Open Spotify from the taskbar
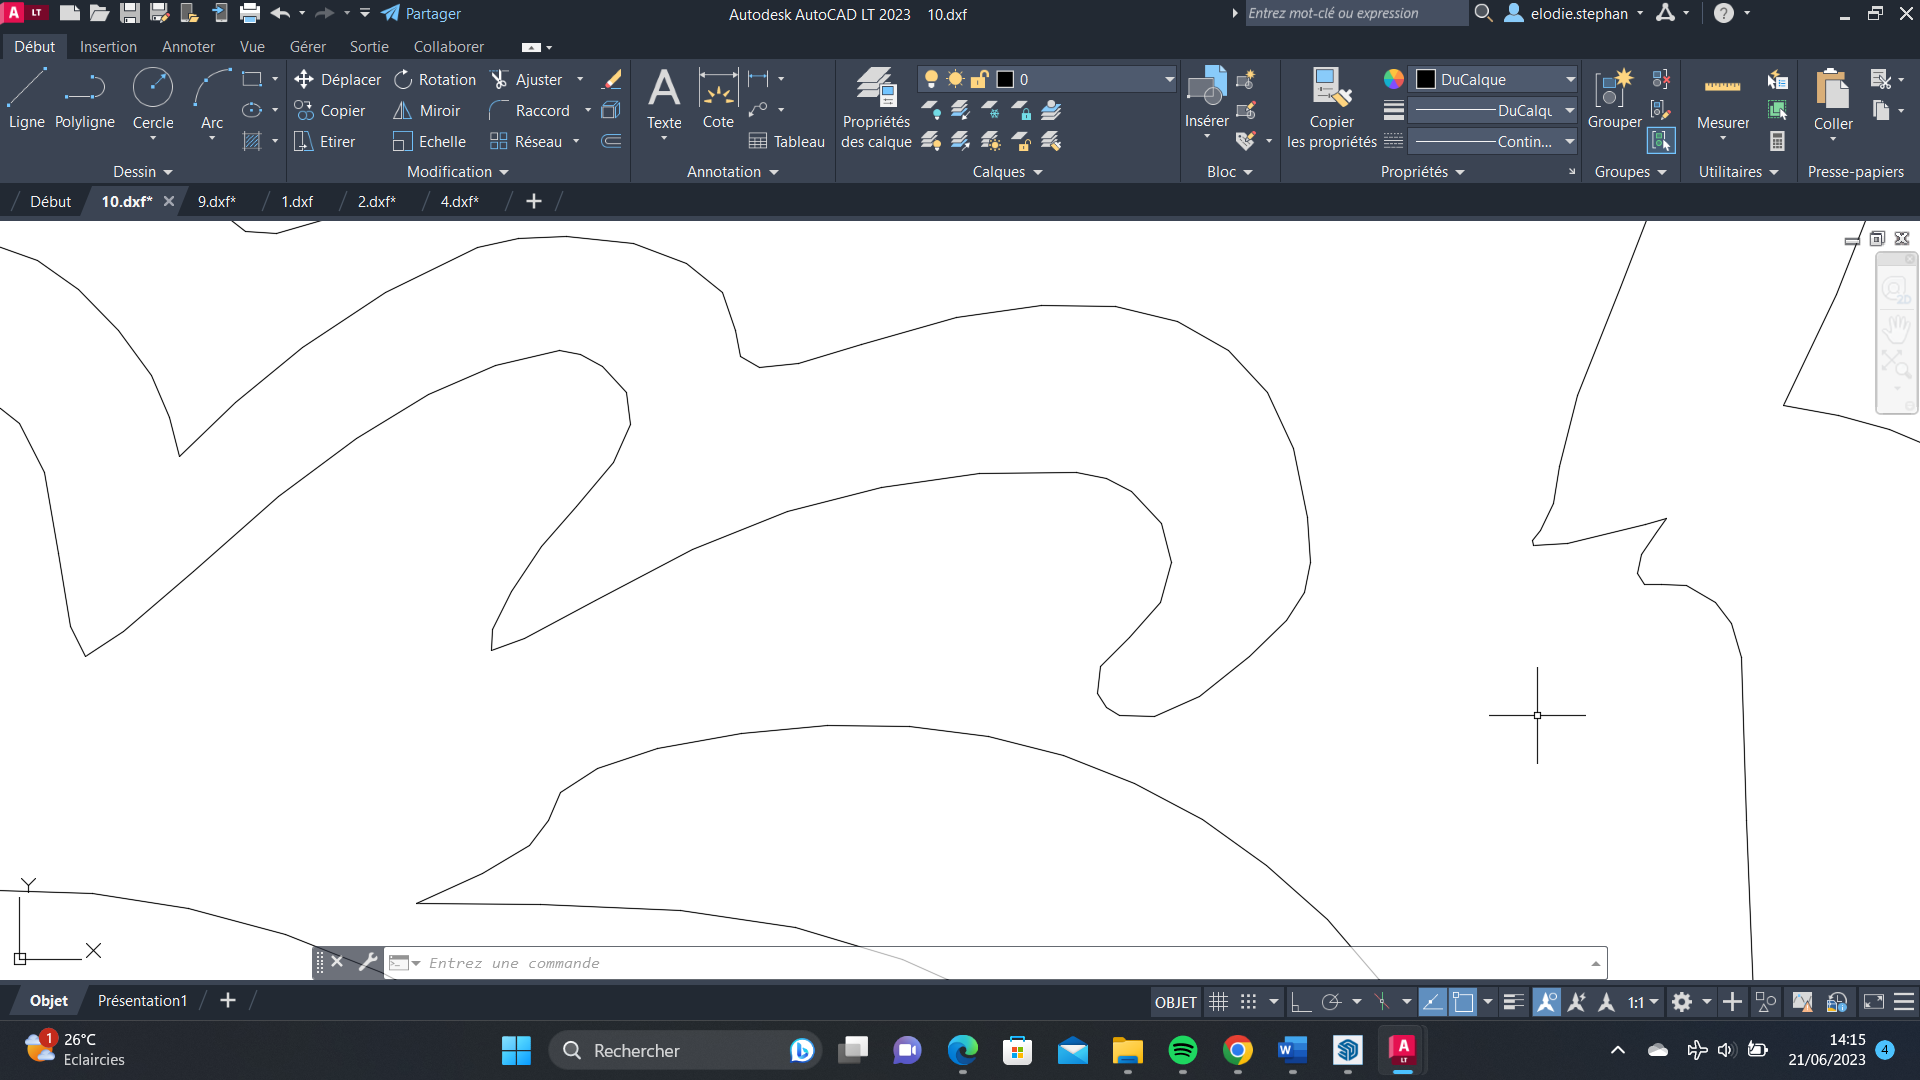Screen dimensions: 1920x1080 point(1182,1051)
